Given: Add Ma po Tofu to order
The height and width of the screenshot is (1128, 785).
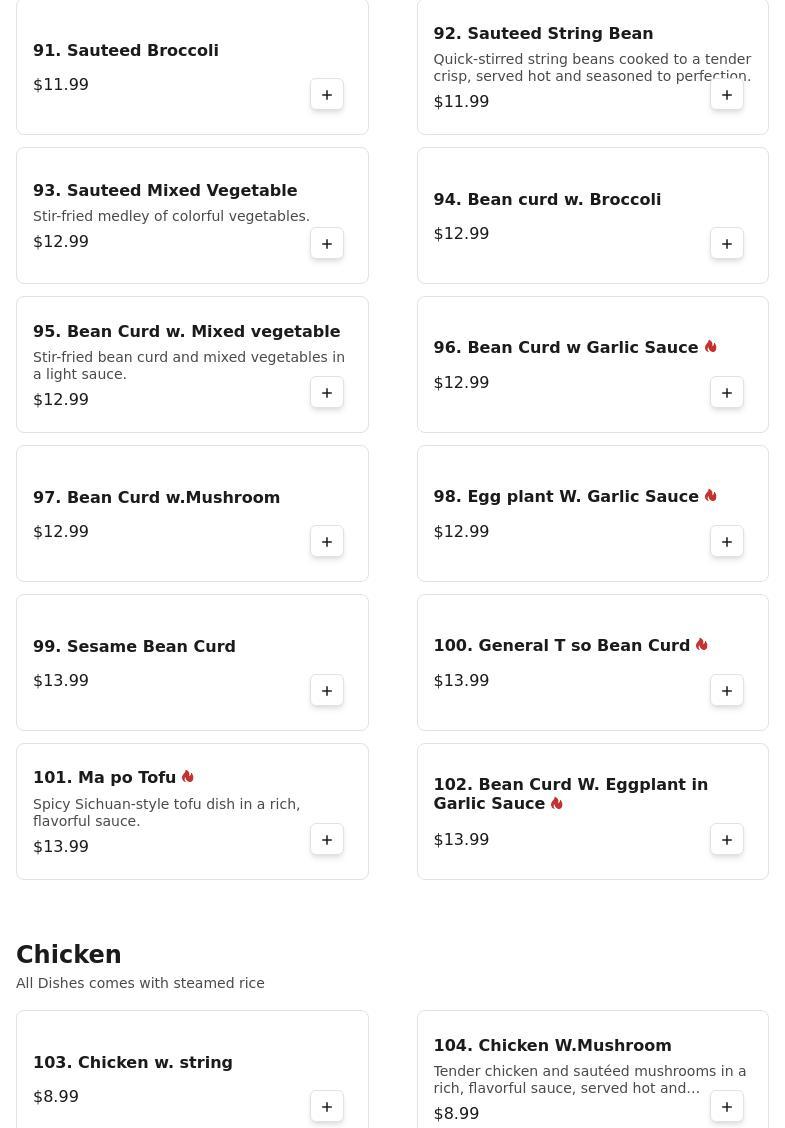Looking at the screenshot, I should [x=327, y=840].
